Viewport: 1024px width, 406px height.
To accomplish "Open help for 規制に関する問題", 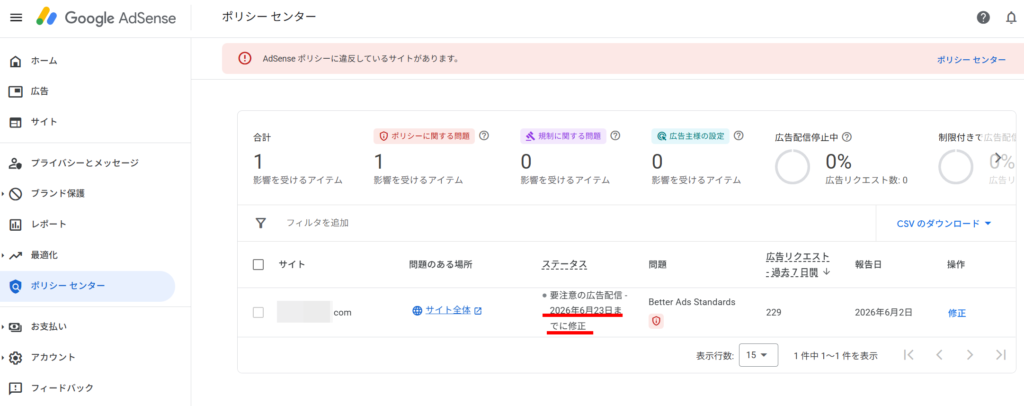I will point(615,136).
